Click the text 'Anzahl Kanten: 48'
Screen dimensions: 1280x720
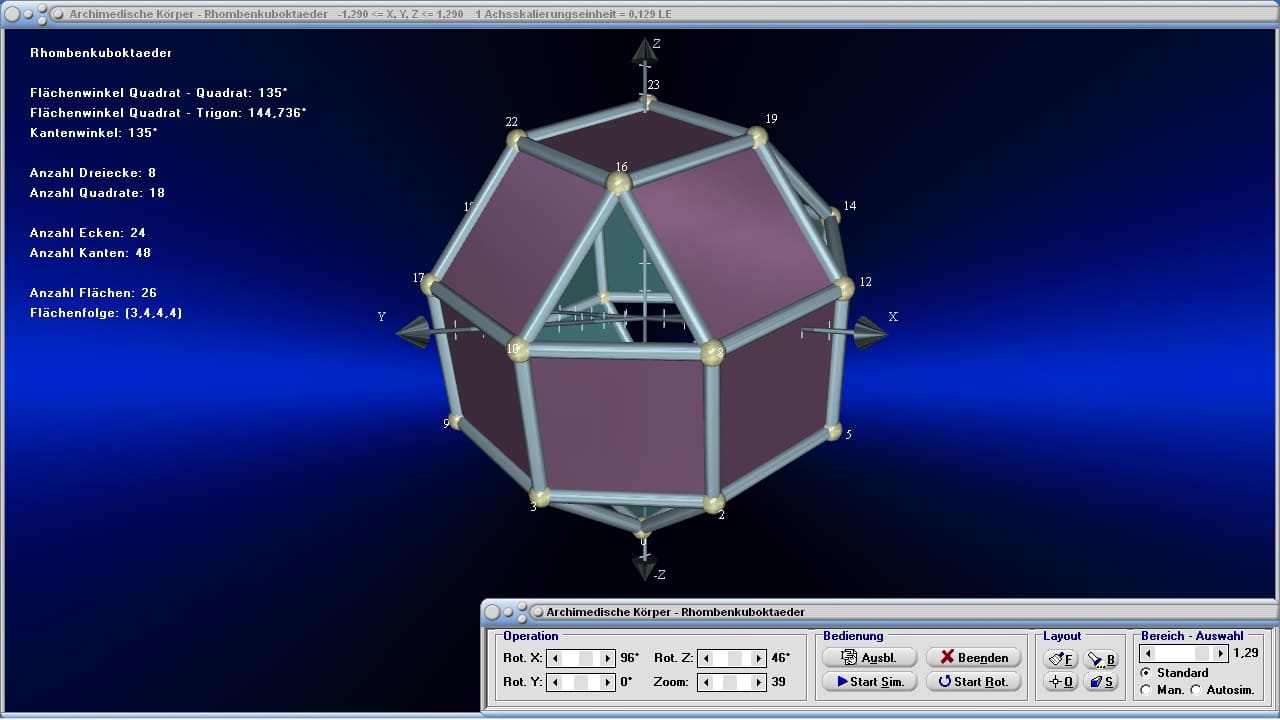tap(90, 253)
